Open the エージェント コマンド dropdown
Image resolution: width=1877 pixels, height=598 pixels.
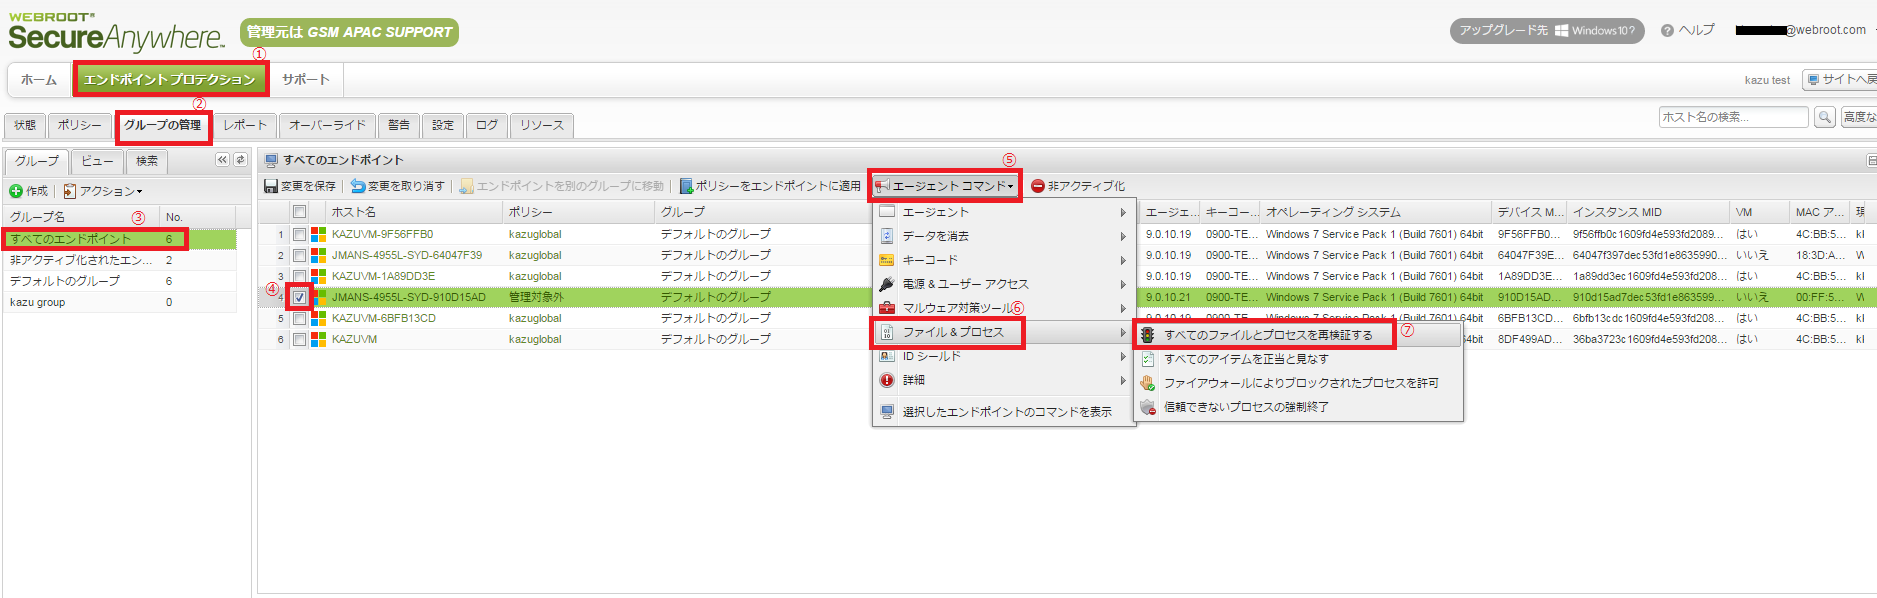coord(945,186)
